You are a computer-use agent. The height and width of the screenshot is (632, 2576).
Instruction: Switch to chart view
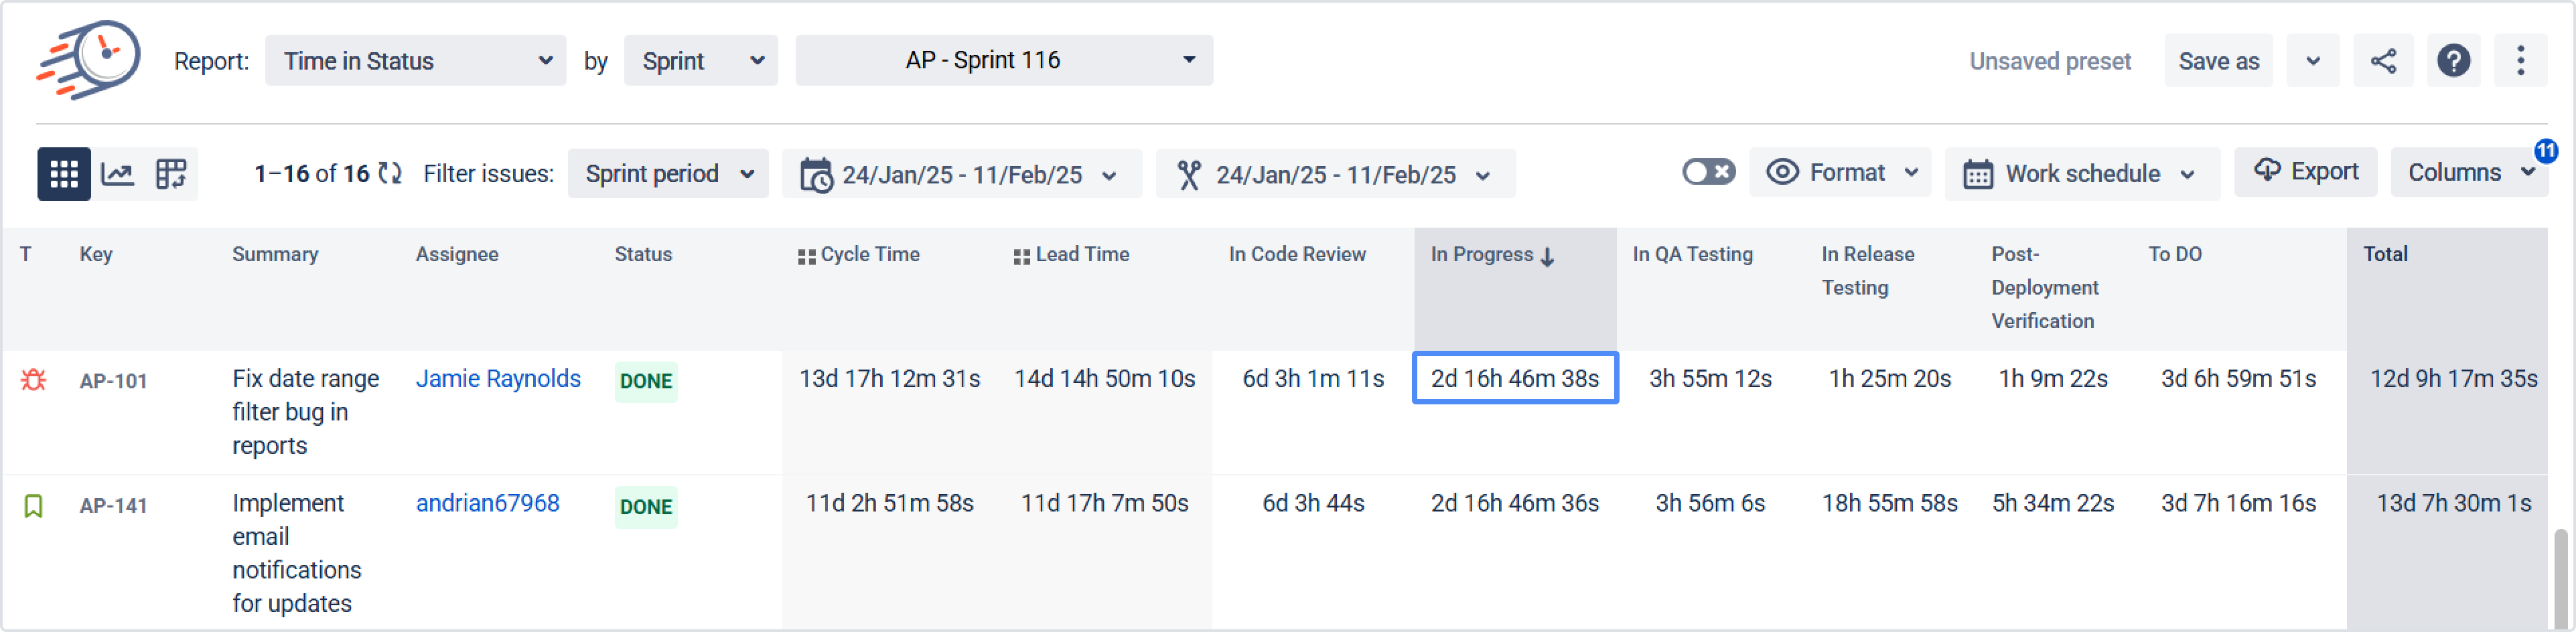pyautogui.click(x=118, y=174)
